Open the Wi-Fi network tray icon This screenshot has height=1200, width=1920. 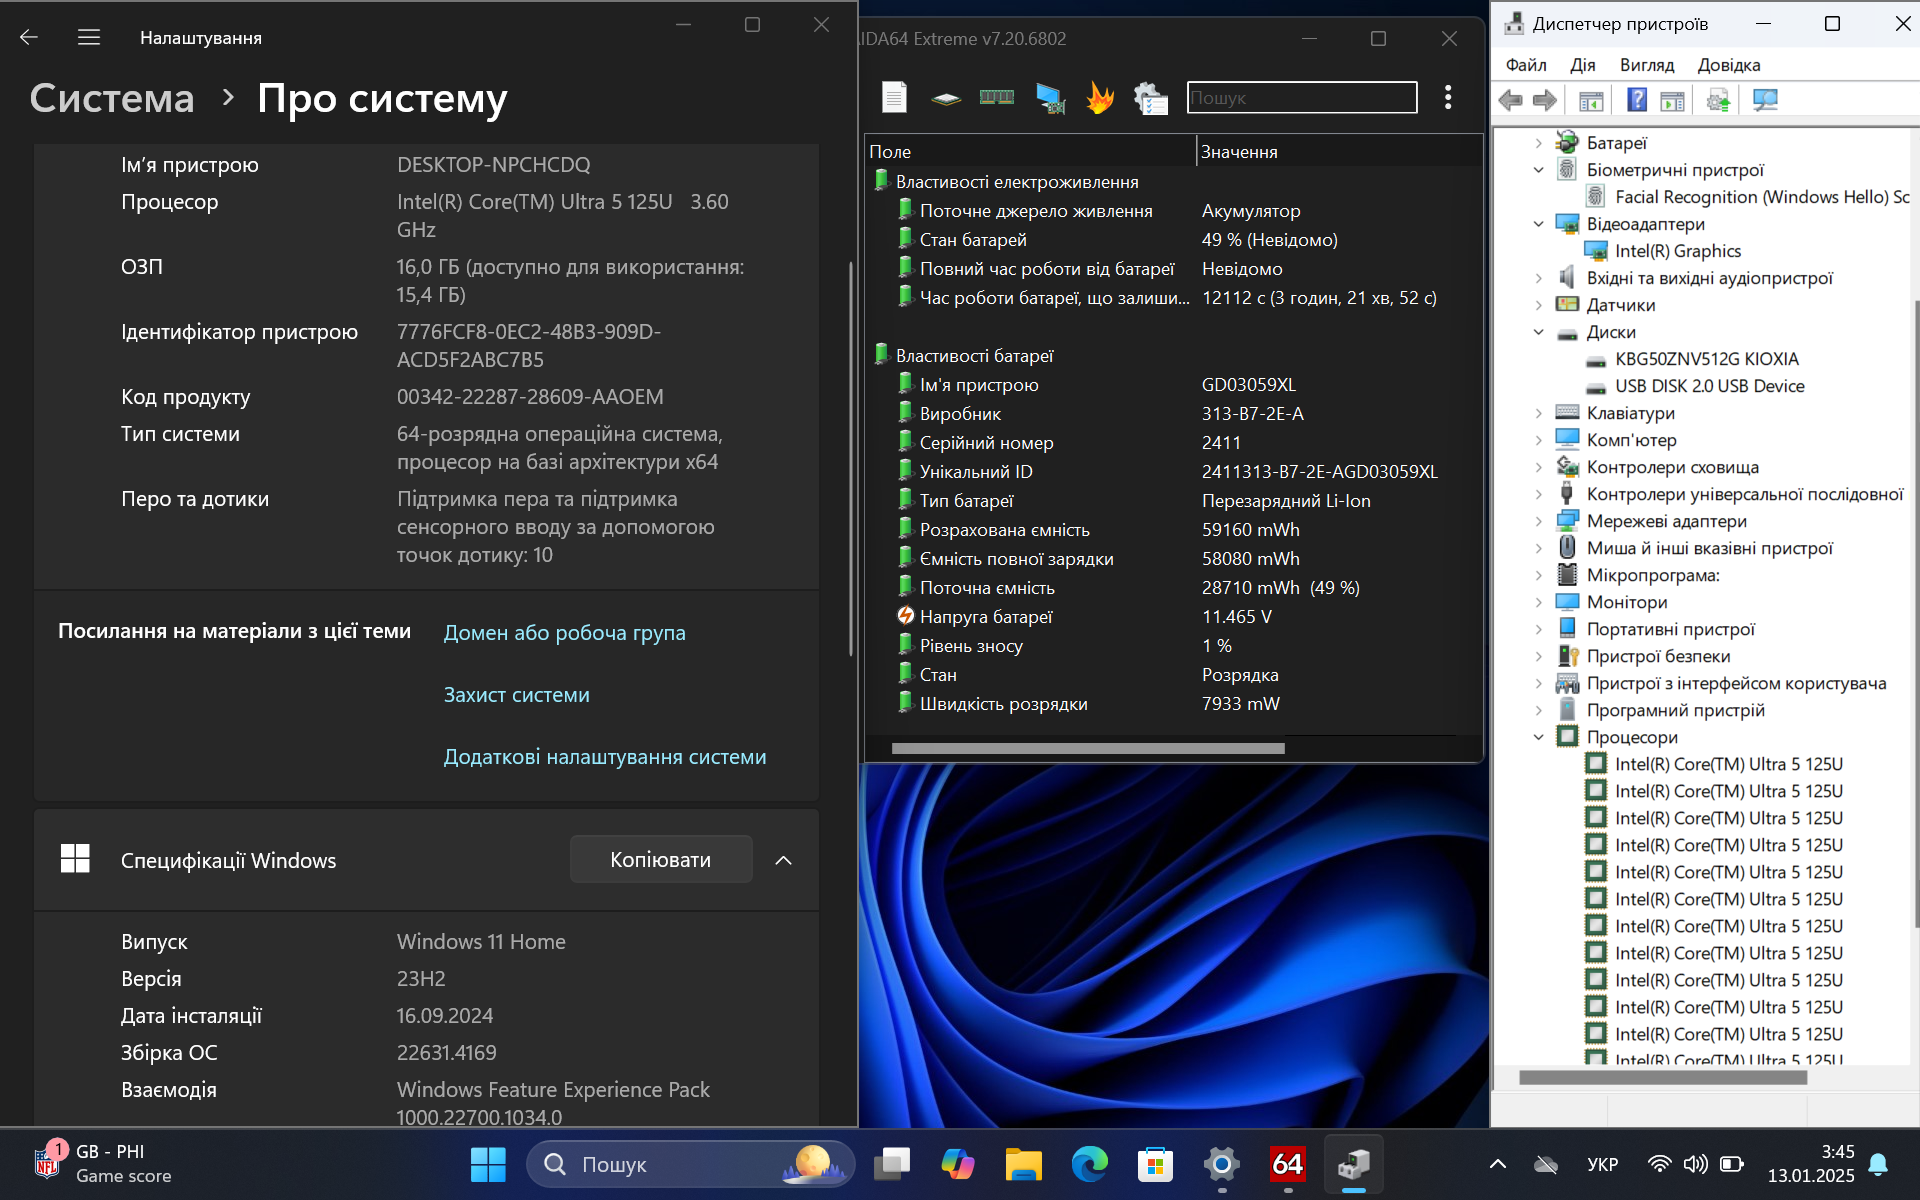click(x=1660, y=1164)
